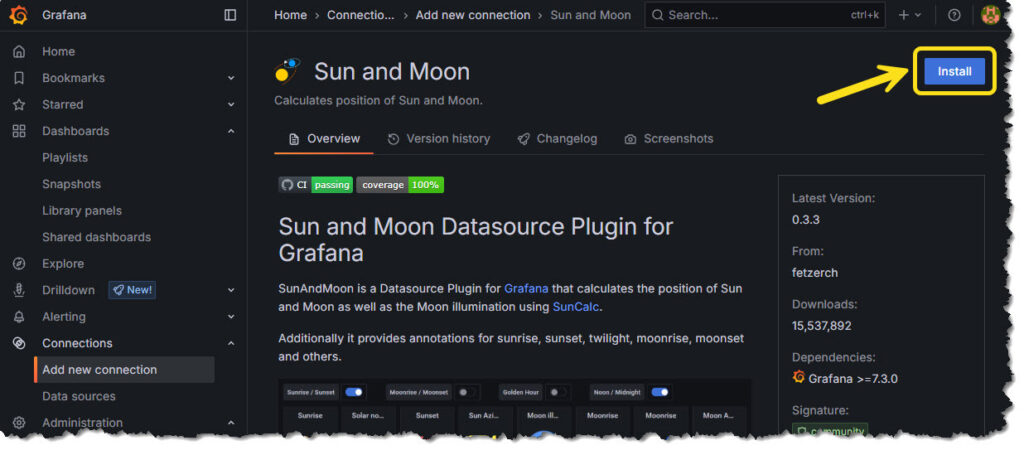Follow the Grafana link in description

pyautogui.click(x=526, y=288)
